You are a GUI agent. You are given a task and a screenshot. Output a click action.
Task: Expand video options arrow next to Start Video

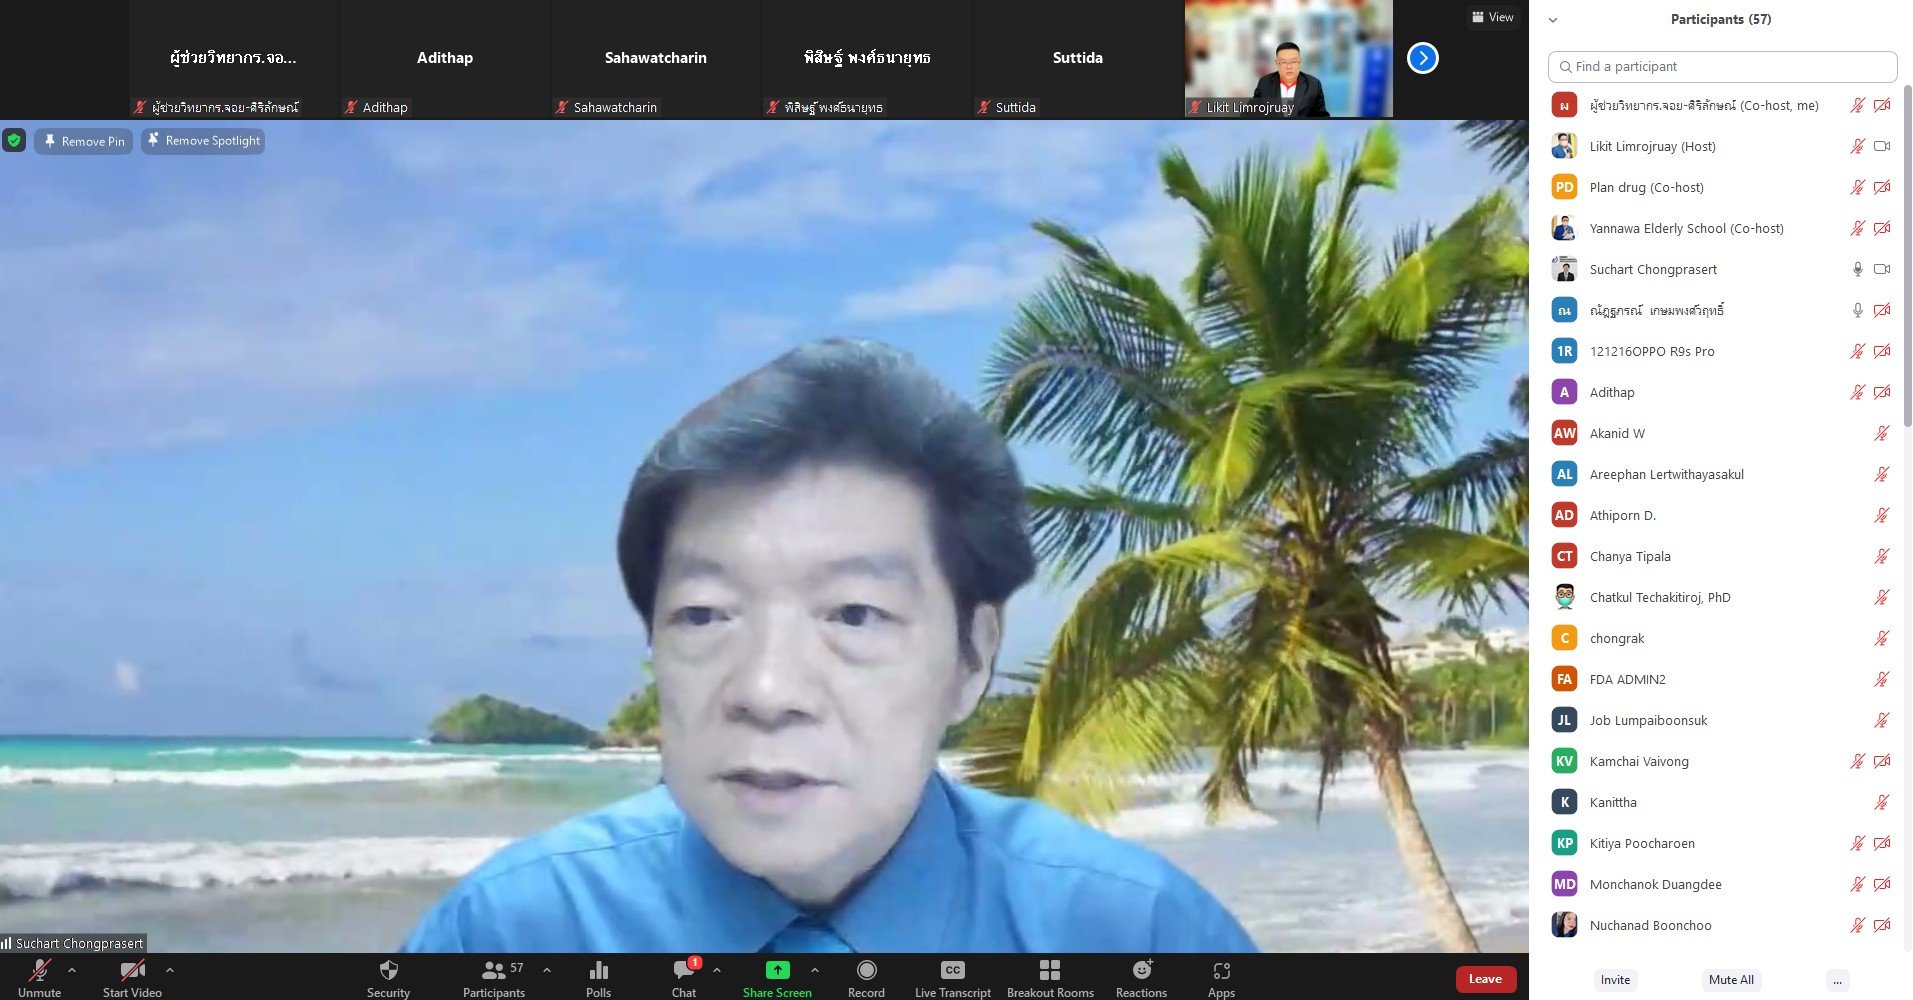[x=170, y=970]
